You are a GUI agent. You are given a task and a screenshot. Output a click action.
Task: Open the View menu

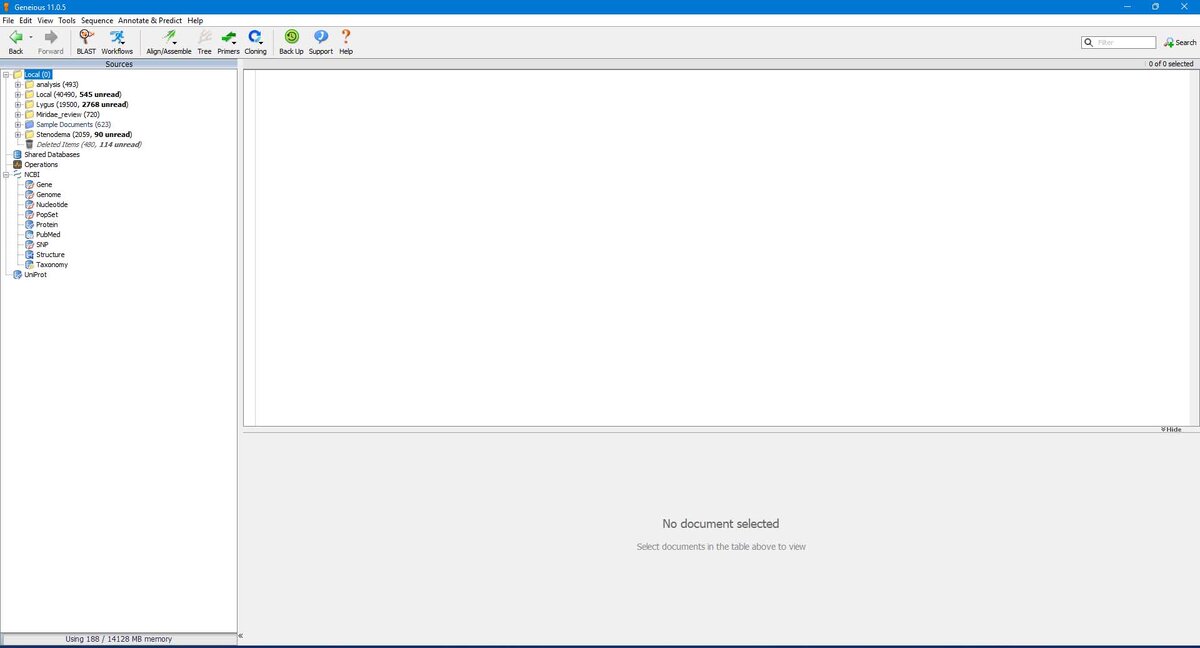coord(46,20)
